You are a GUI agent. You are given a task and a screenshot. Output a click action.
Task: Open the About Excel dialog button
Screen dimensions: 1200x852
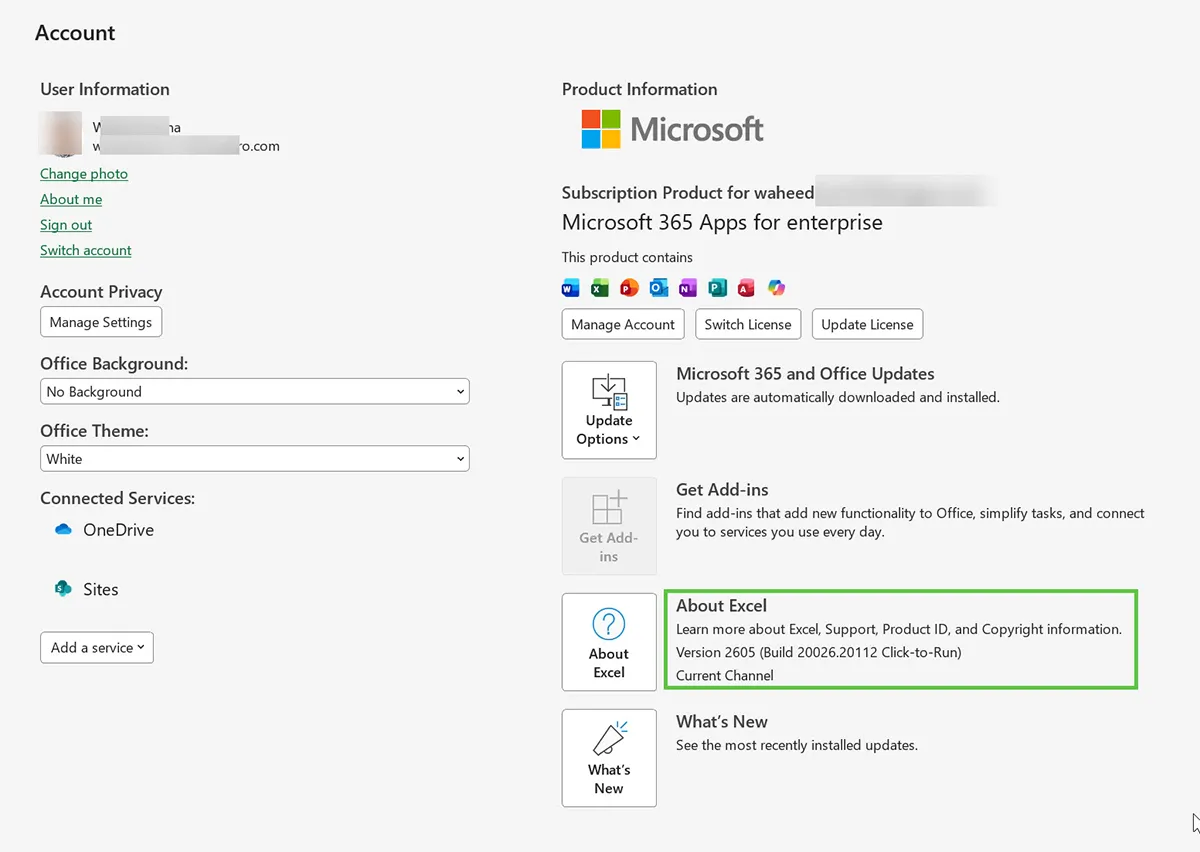click(x=609, y=642)
